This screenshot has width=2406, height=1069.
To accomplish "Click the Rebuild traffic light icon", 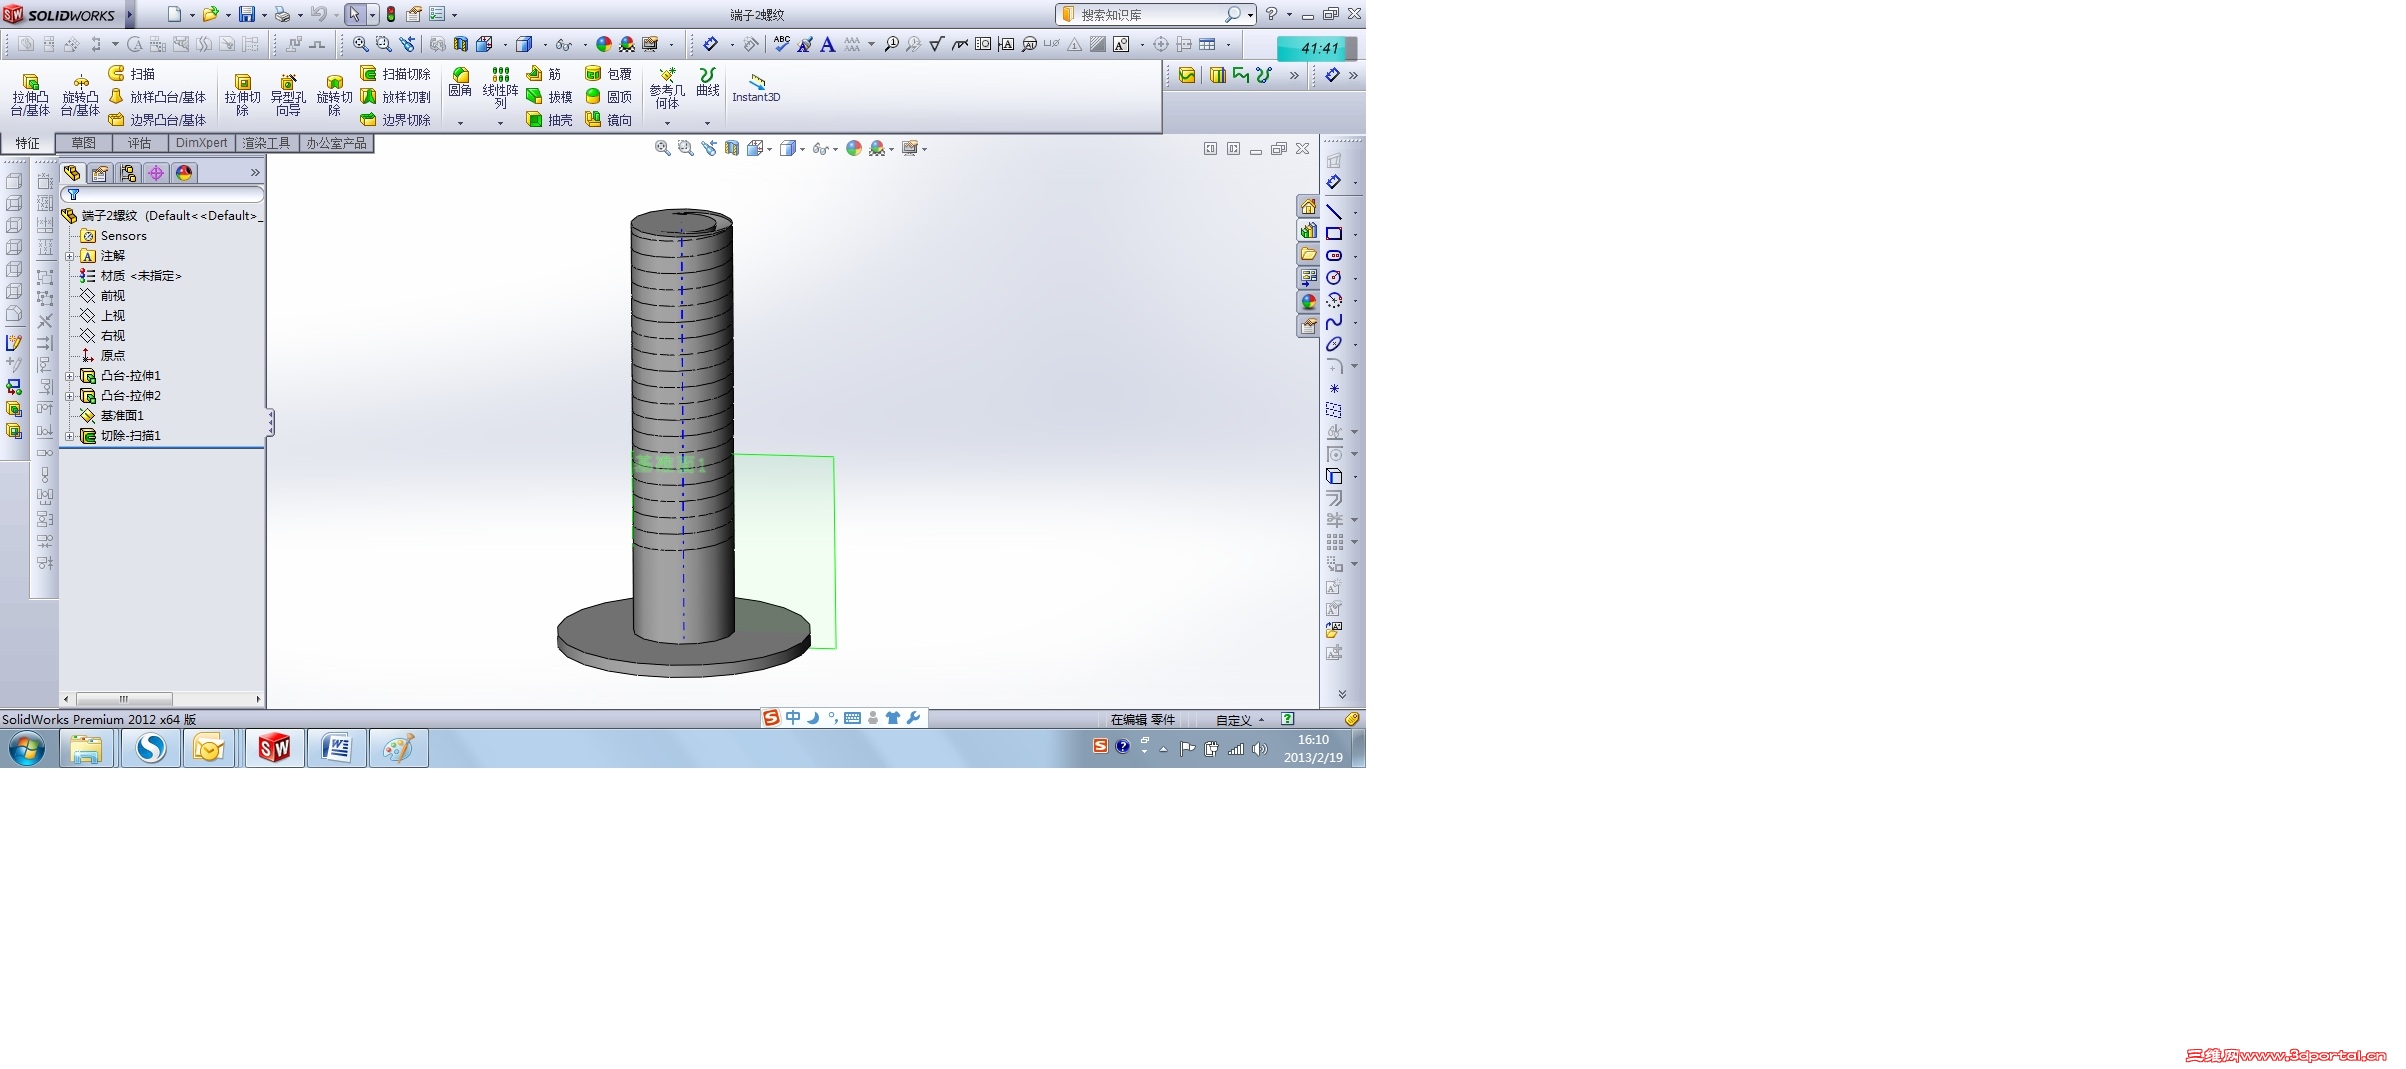I will click(x=391, y=14).
